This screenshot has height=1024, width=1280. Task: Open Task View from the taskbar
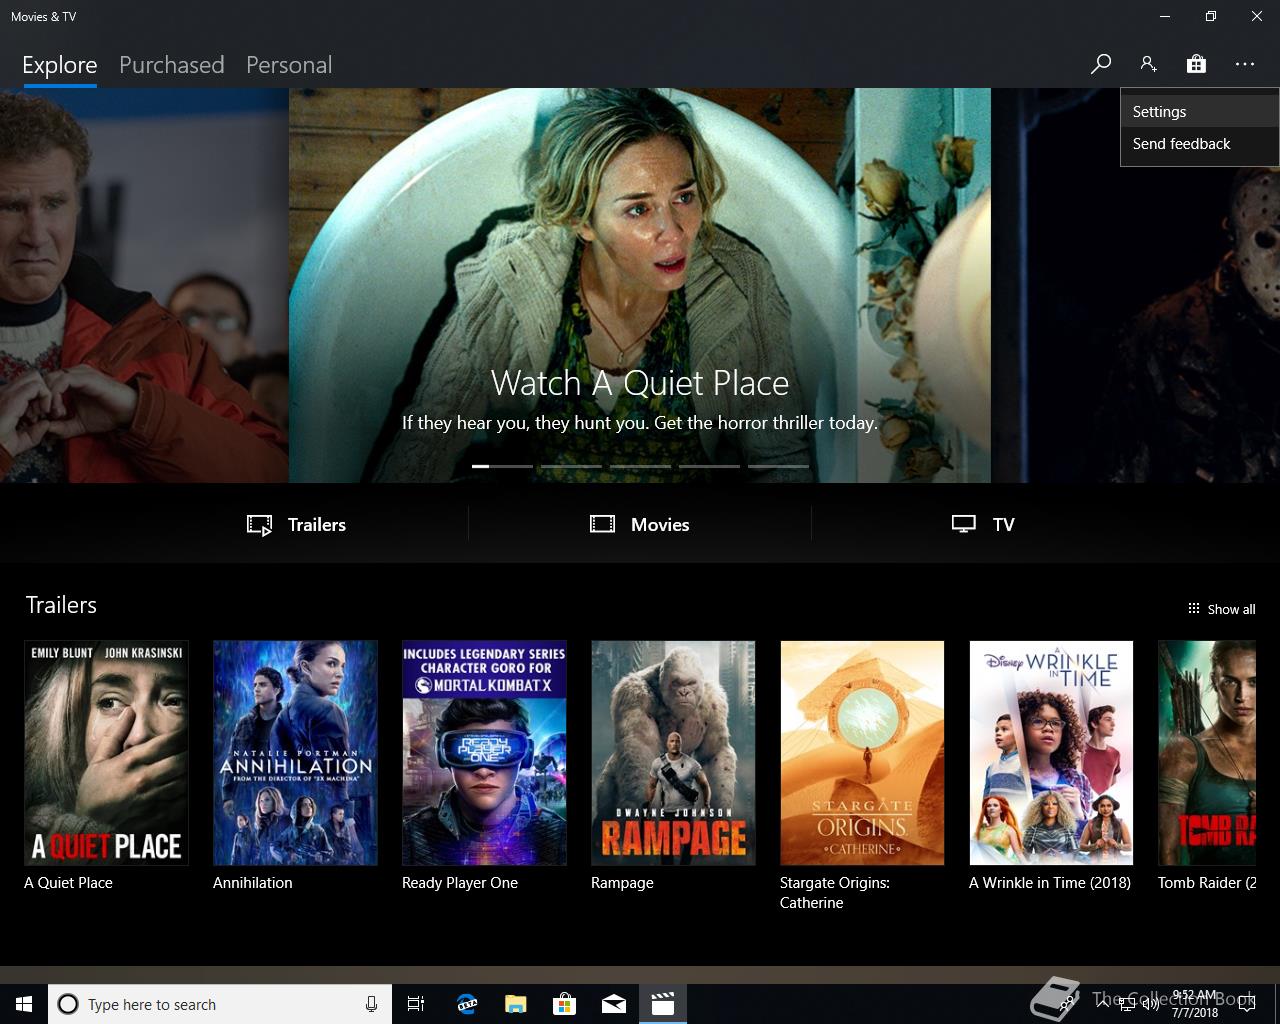416,1004
